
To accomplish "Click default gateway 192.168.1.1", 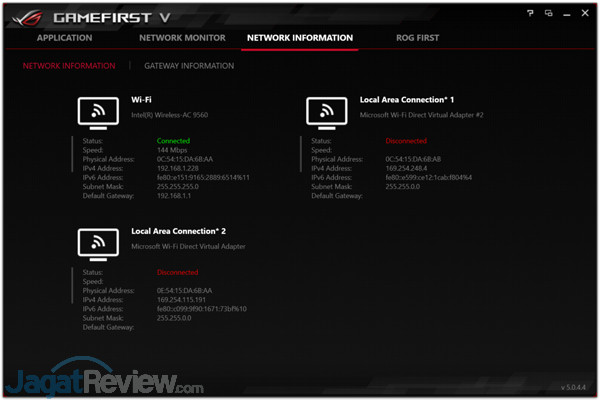I will pyautogui.click(x=174, y=196).
